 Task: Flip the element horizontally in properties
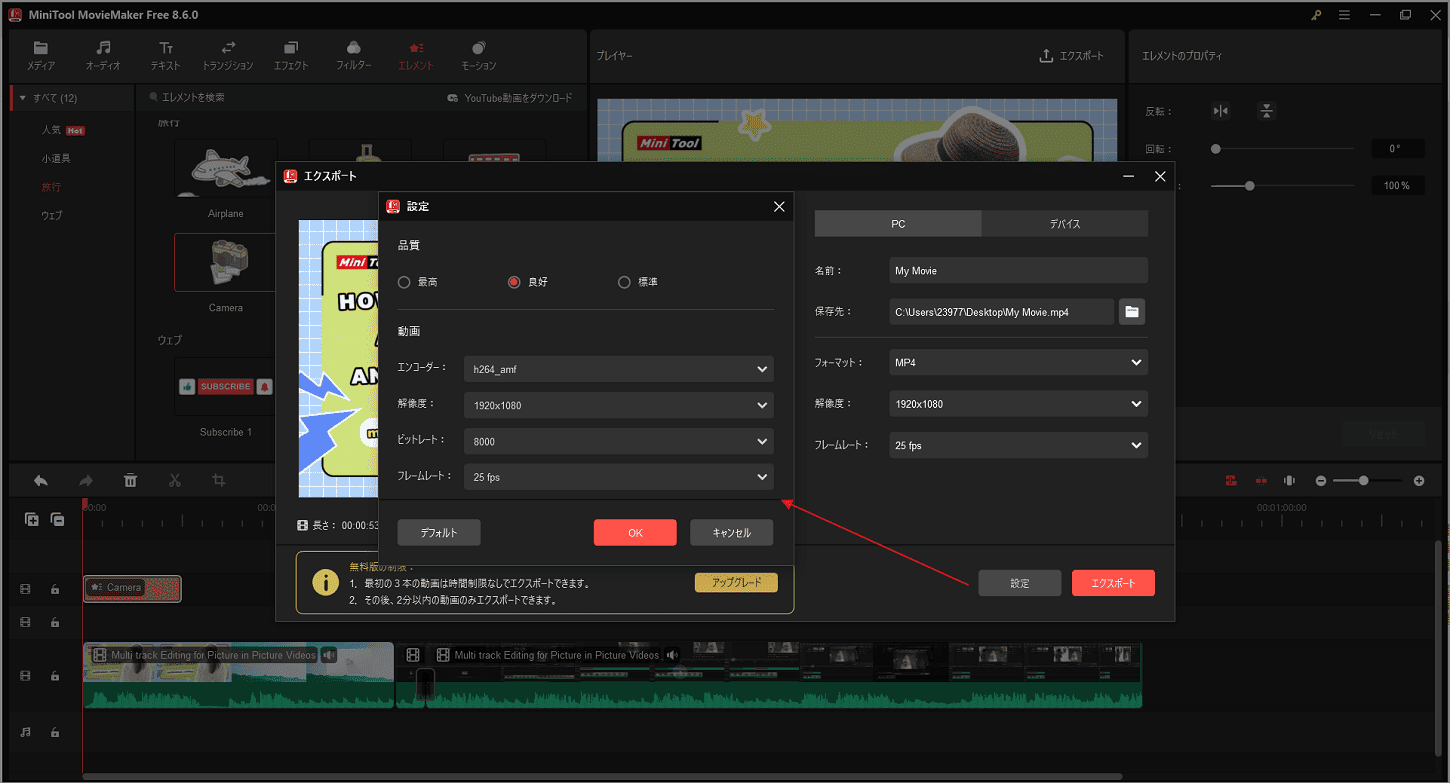click(x=1221, y=110)
